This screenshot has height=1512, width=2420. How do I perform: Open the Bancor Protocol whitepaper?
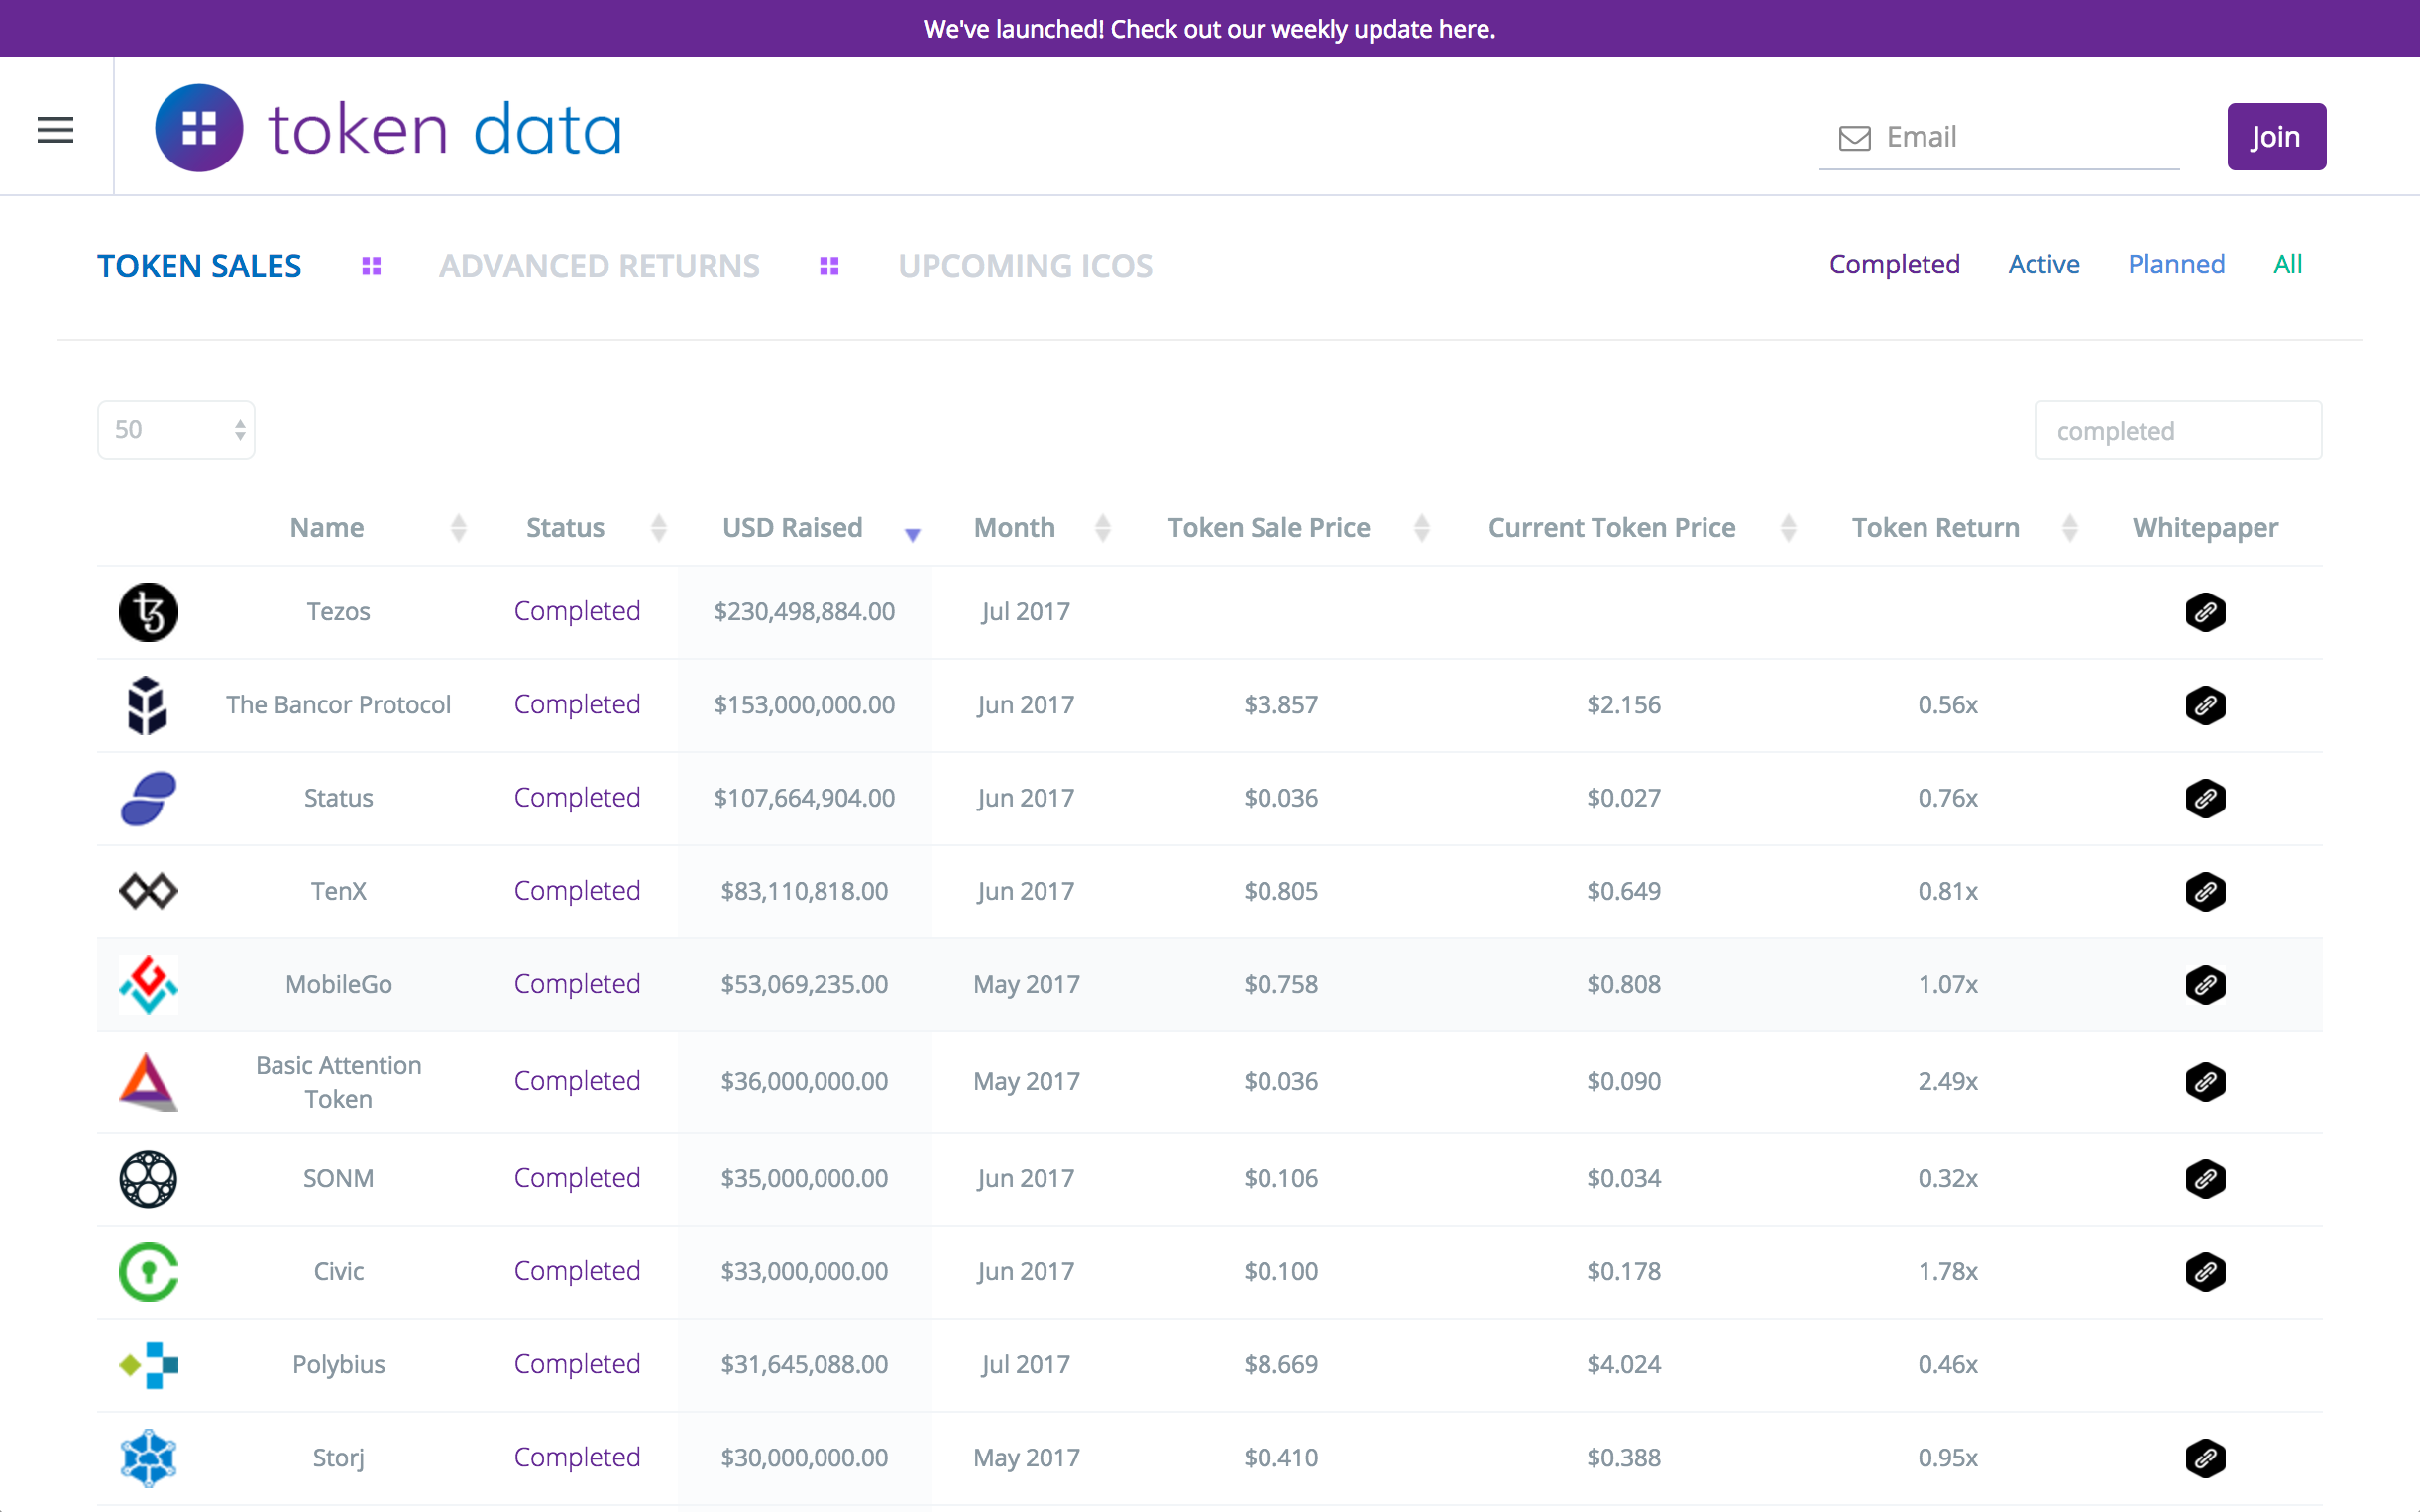[x=2207, y=704]
